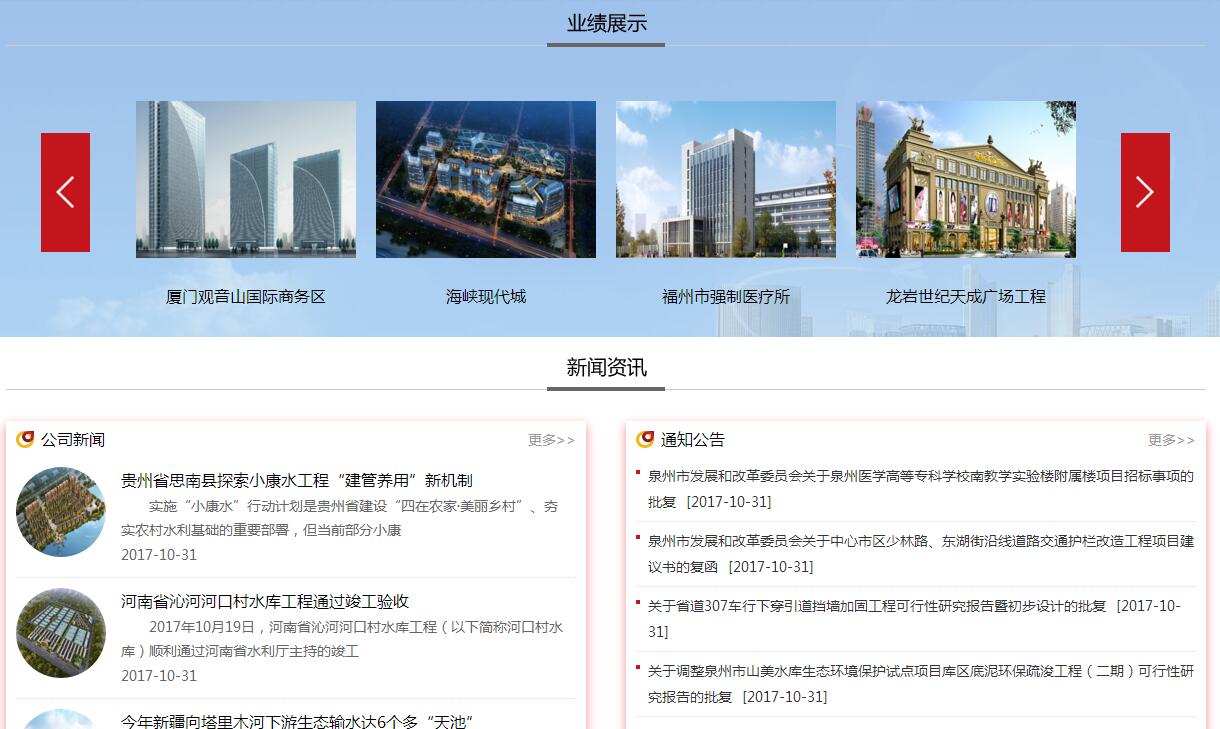Select the 福州市强制医疗所 building thumbnail

[725, 179]
